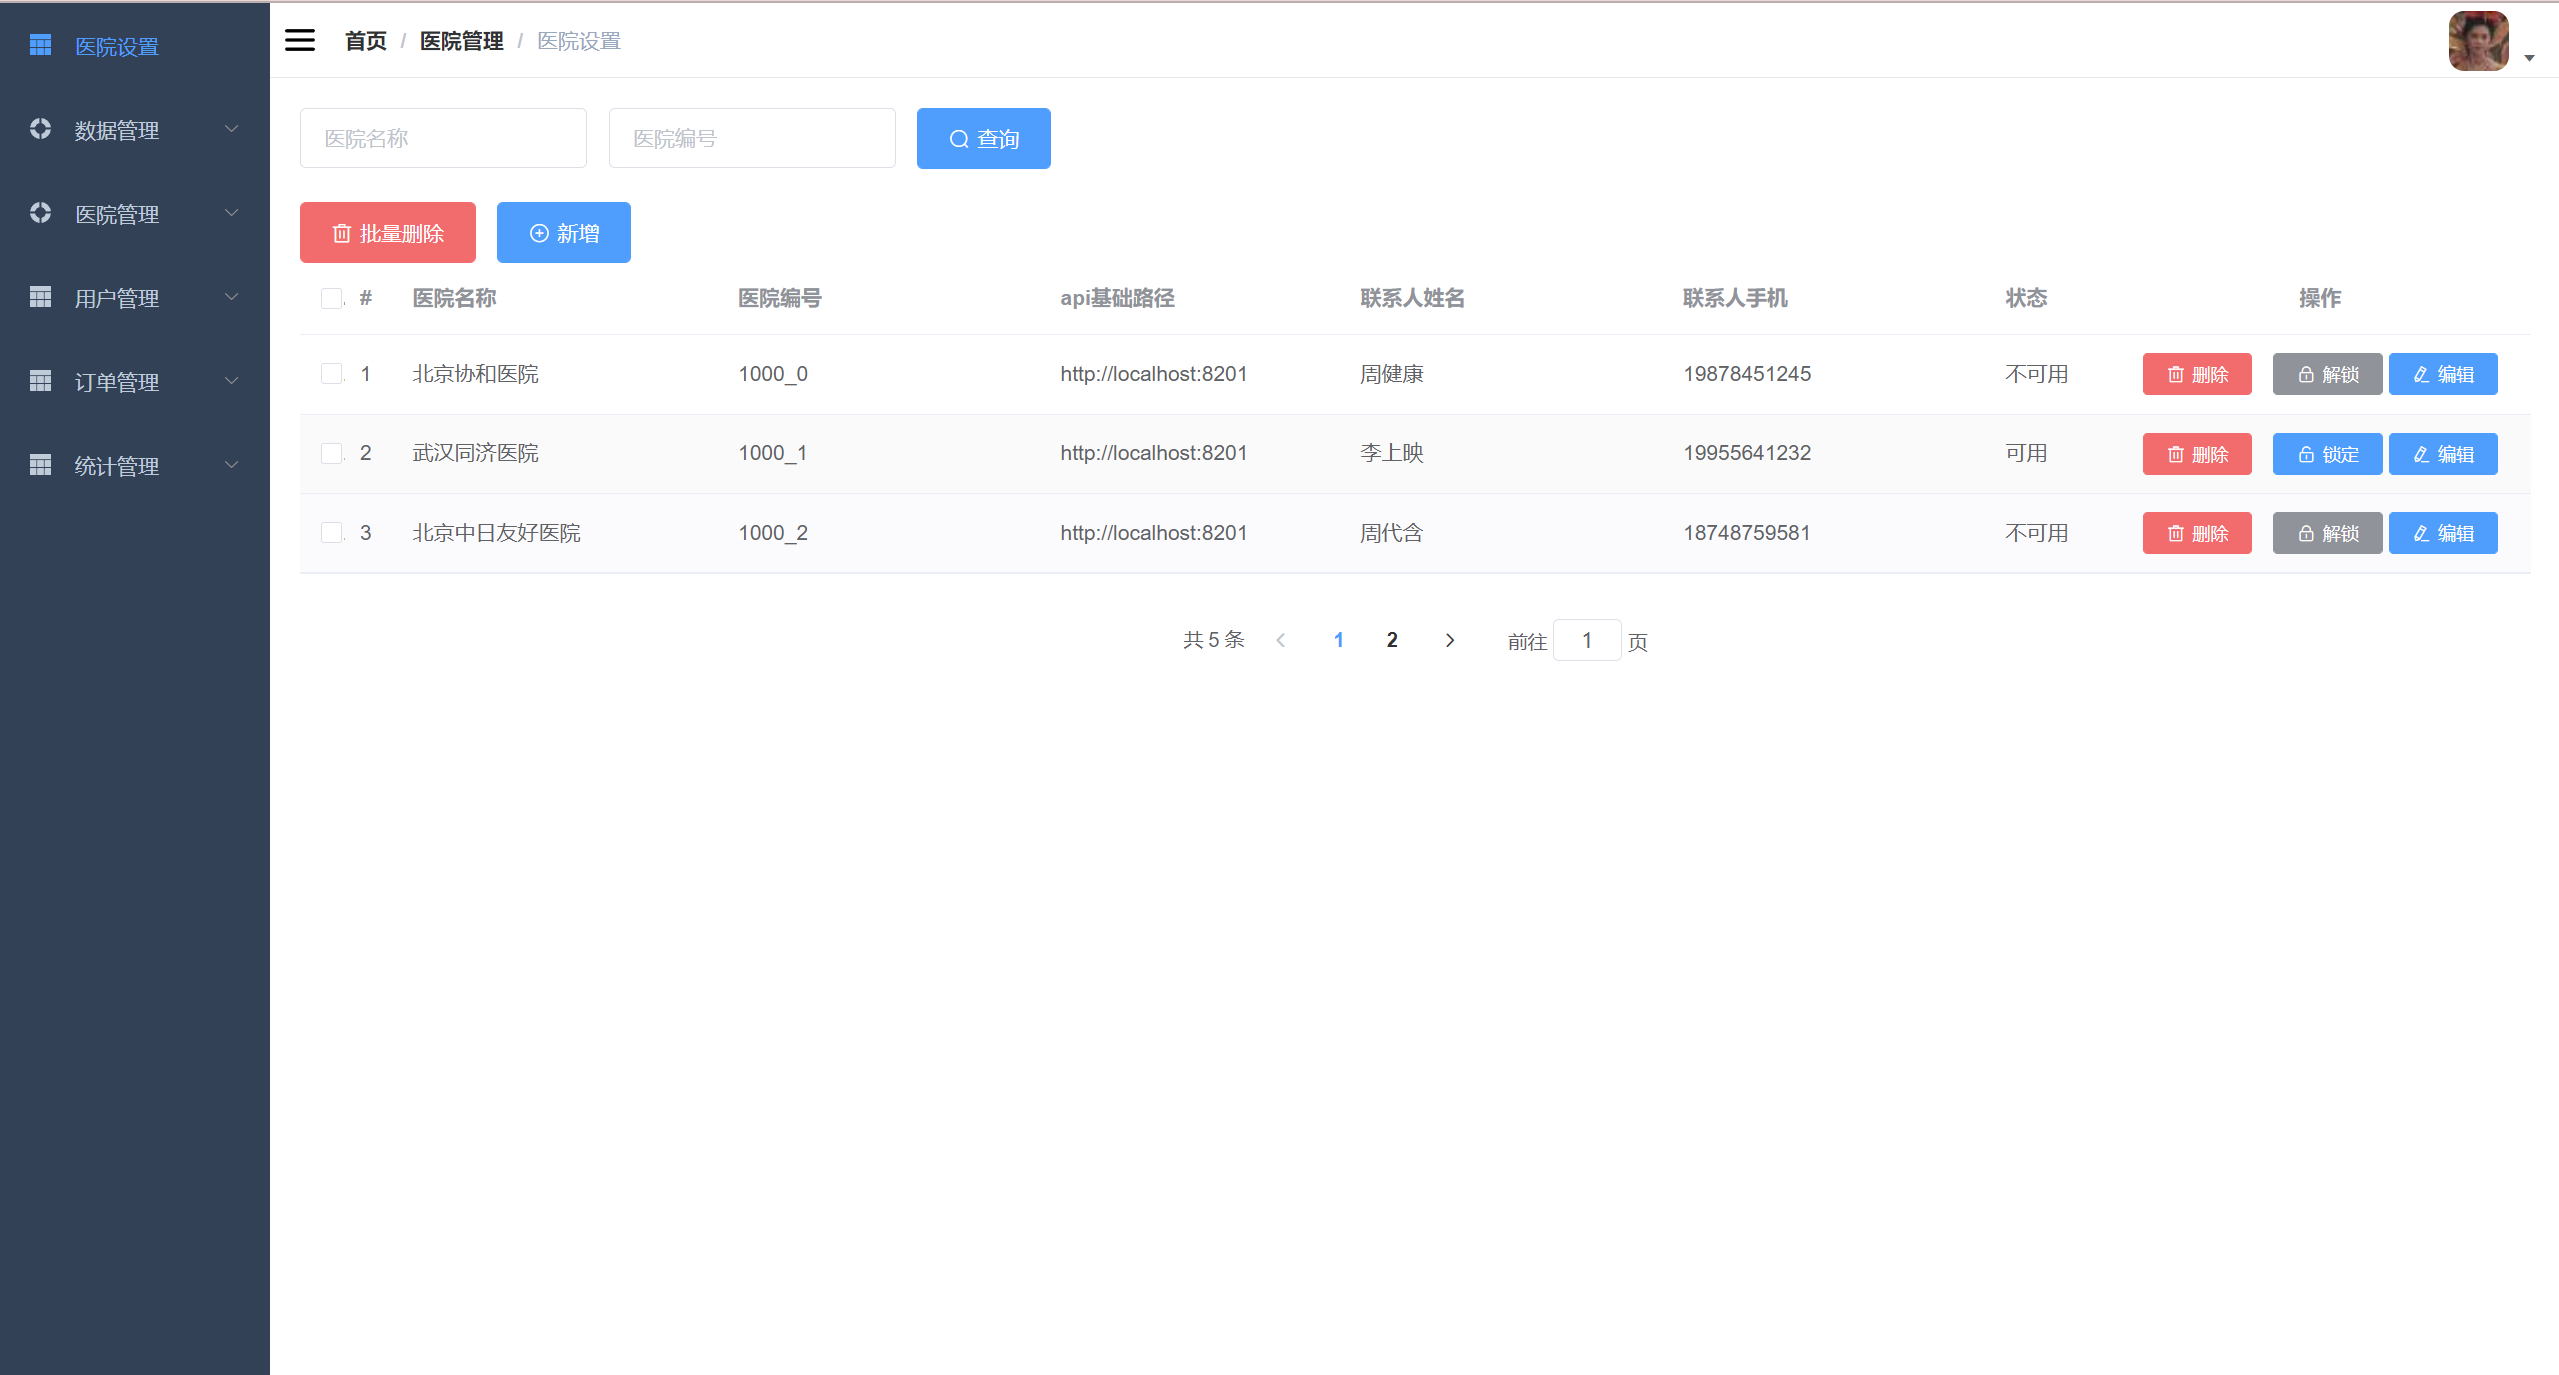Click hospital code 1000_2 cell

pyautogui.click(x=773, y=533)
